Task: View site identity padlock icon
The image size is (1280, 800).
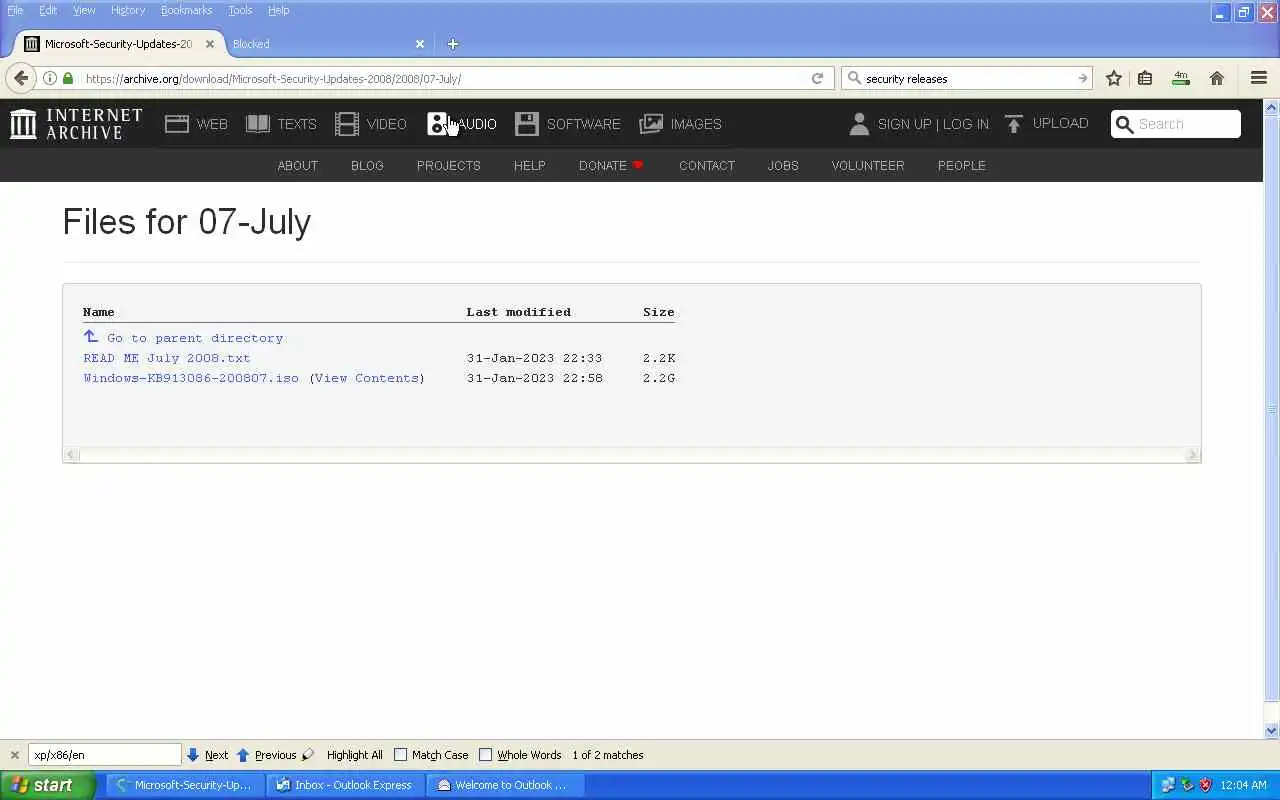Action: [68, 78]
